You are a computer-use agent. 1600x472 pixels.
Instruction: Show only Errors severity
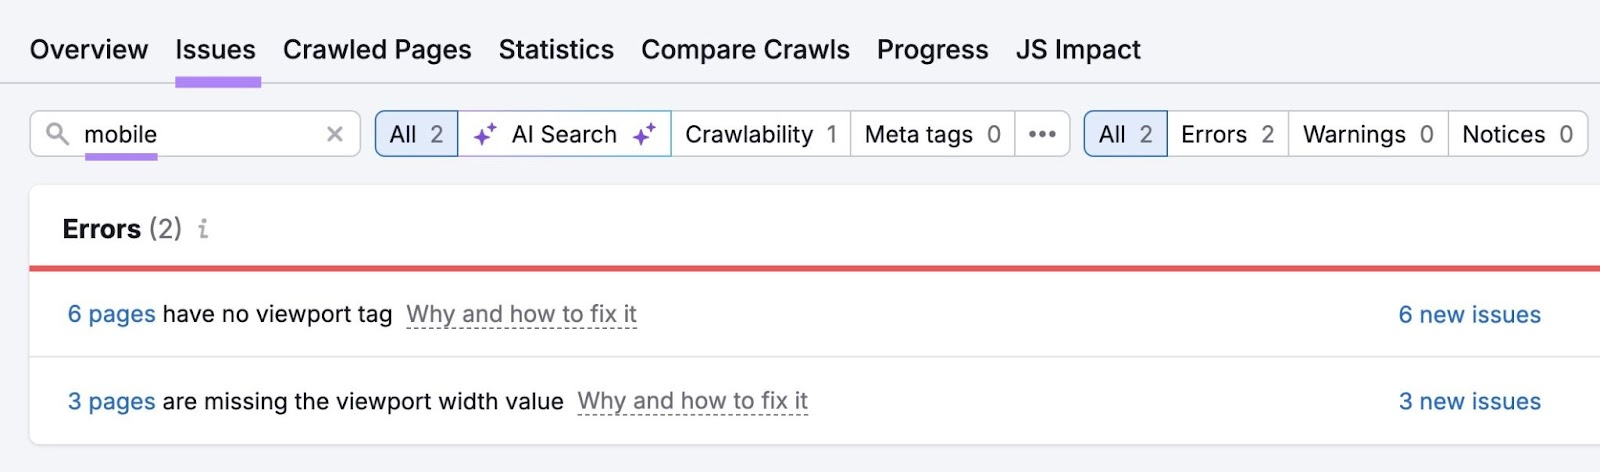pos(1227,134)
